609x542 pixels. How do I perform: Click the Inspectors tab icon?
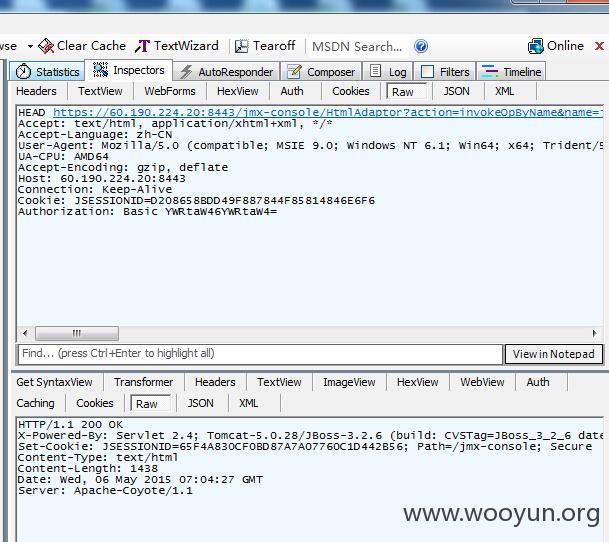(100, 70)
